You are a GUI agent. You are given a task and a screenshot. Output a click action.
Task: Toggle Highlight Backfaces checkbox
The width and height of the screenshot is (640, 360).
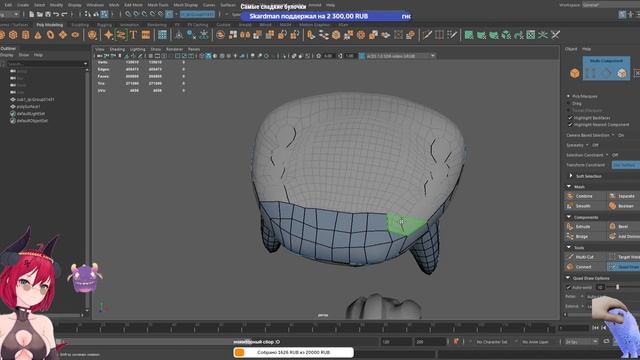coord(570,118)
